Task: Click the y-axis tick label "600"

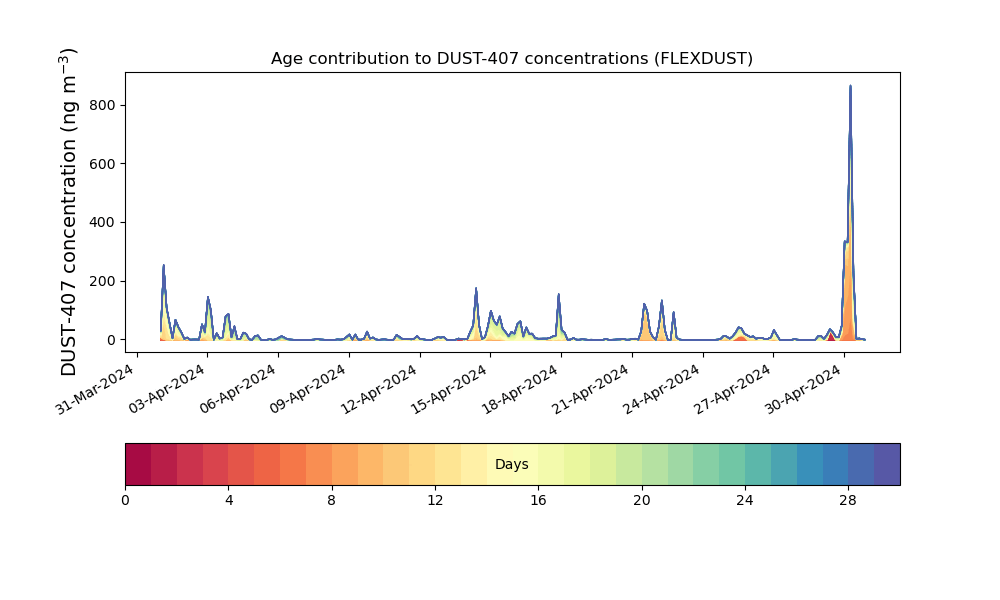Action: pos(102,164)
